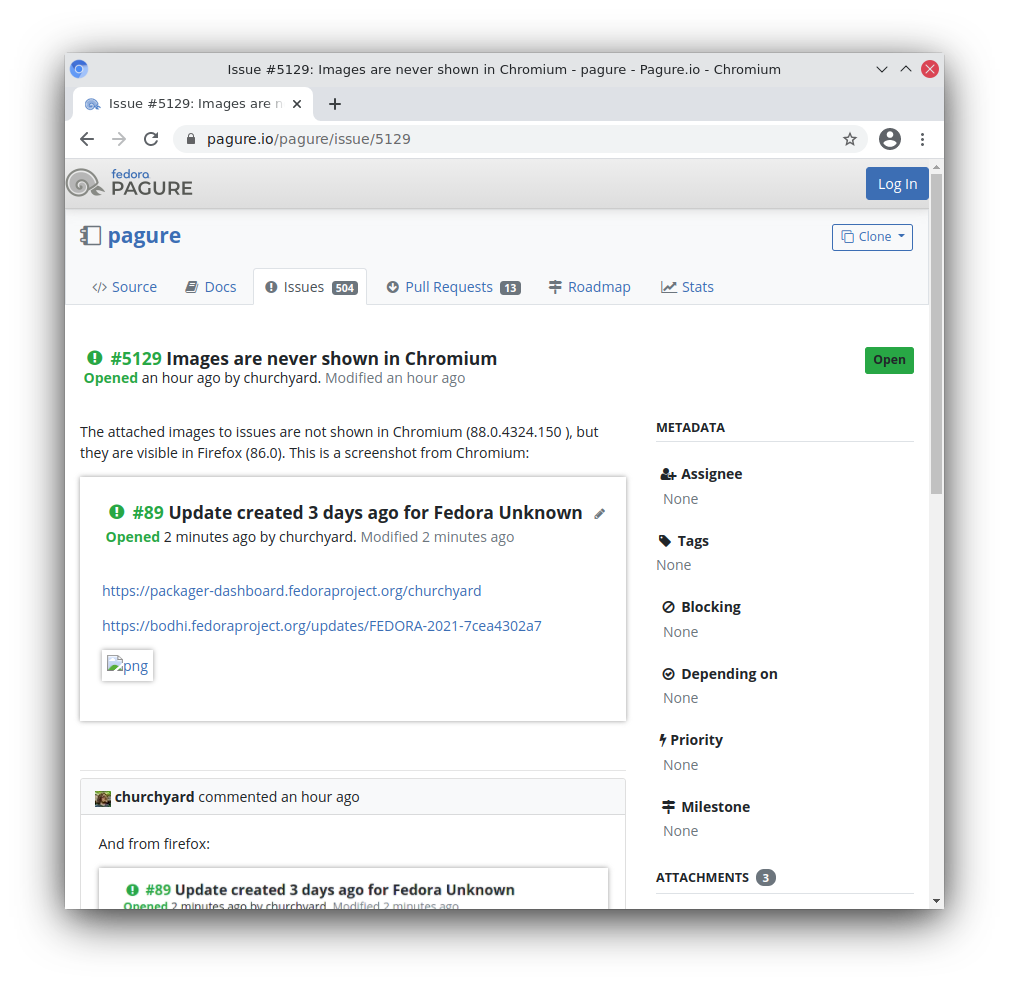Click the Tags label icon
The image size is (1009, 986).
[x=665, y=541]
